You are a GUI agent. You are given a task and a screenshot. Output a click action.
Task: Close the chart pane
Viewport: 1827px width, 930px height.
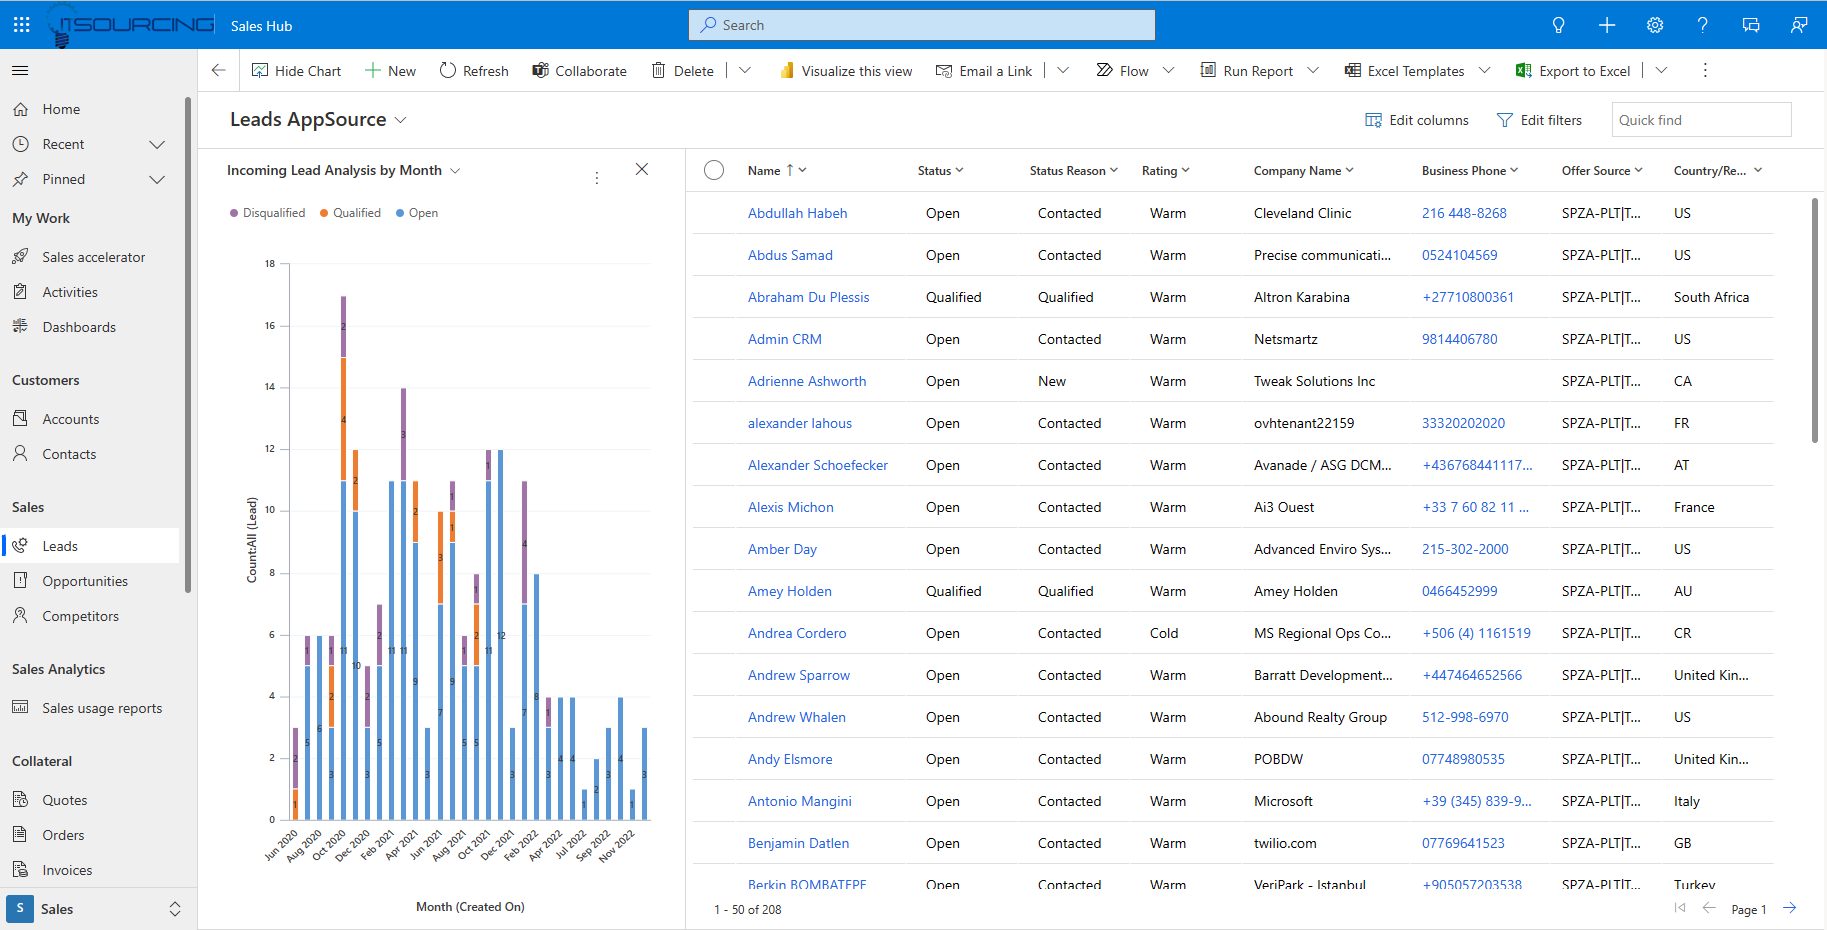click(x=642, y=169)
